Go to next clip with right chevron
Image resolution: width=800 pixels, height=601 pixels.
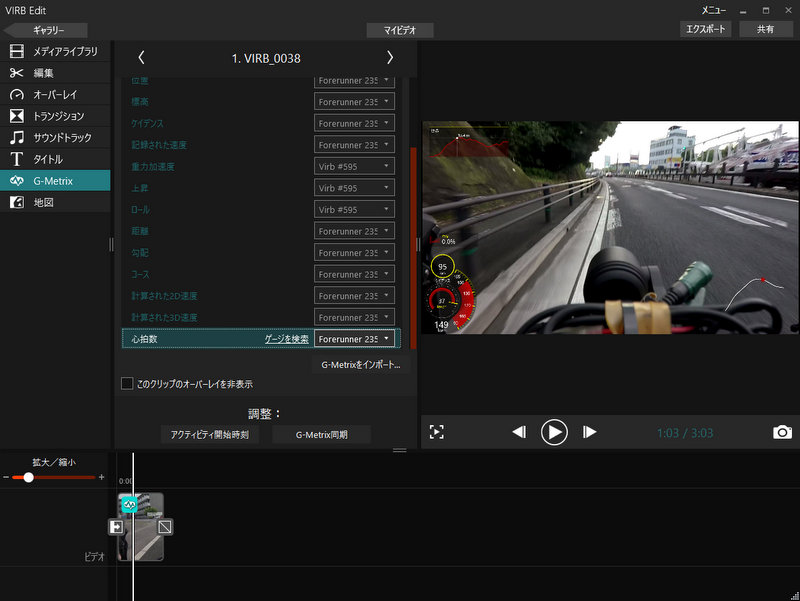390,58
